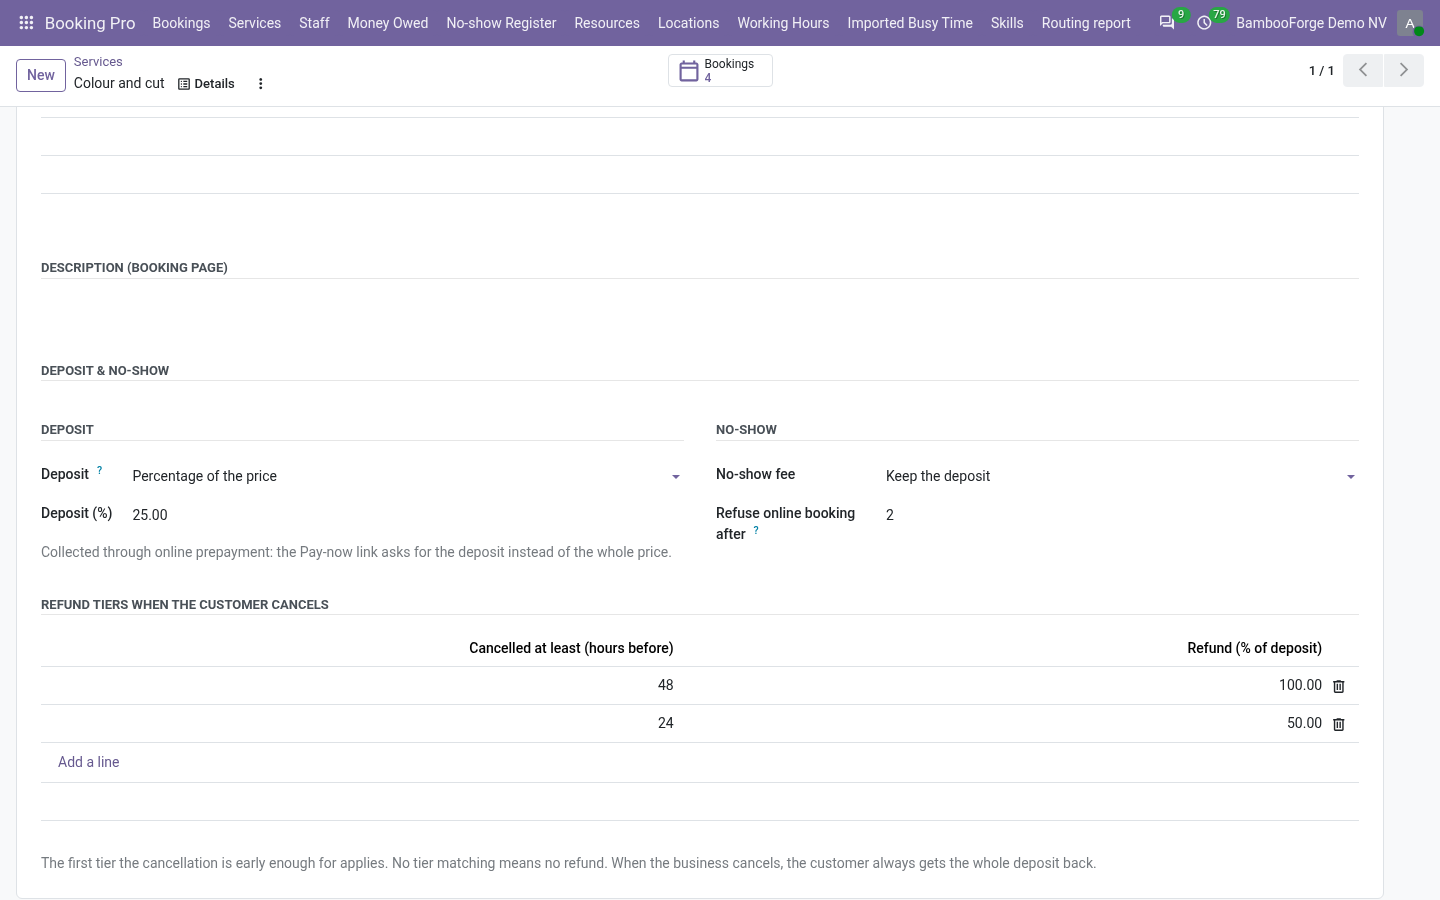This screenshot has width=1440, height=900.
Task: Open the Services menu
Action: click(x=254, y=23)
